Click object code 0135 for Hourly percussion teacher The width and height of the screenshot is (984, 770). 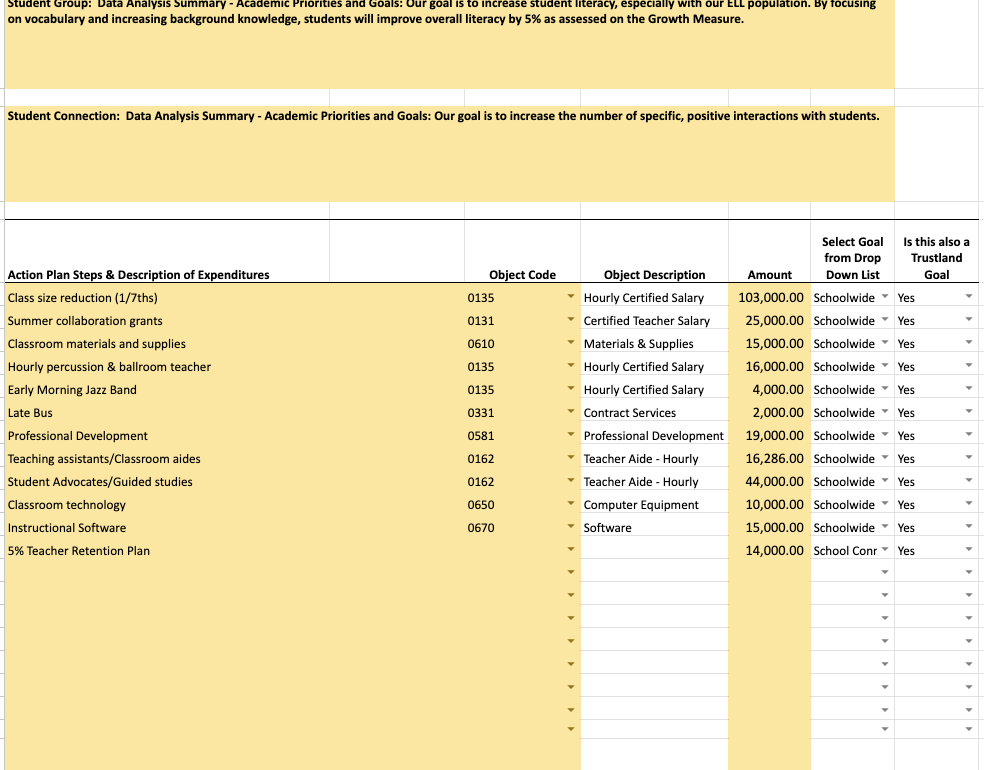pyautogui.click(x=481, y=366)
